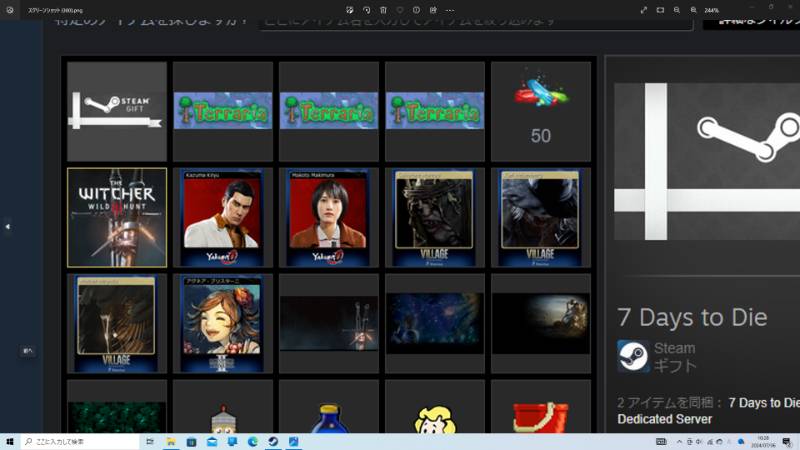Click the taskbar search box
800x450 pixels.
(x=80, y=441)
